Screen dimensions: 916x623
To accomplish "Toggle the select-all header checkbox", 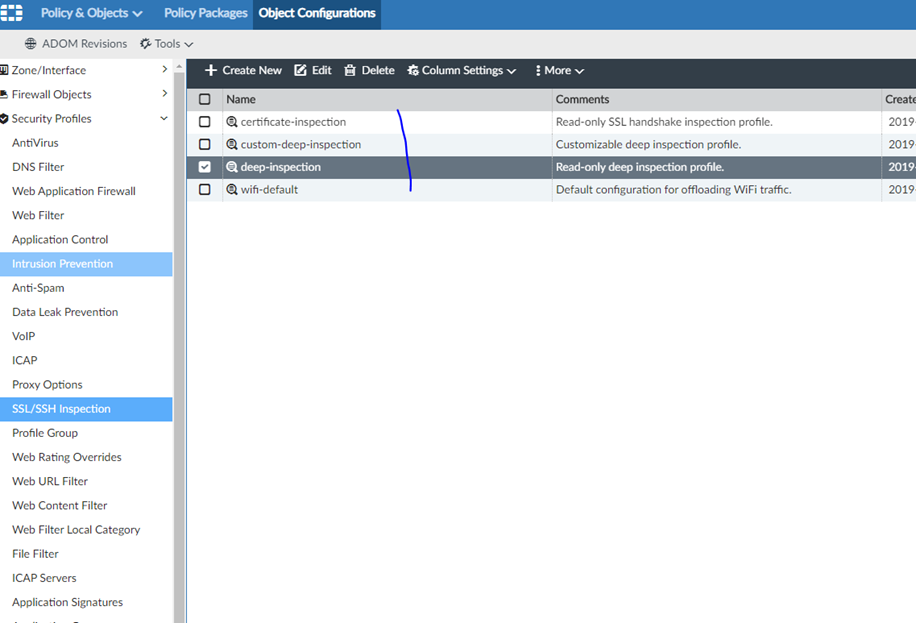I will [205, 99].
